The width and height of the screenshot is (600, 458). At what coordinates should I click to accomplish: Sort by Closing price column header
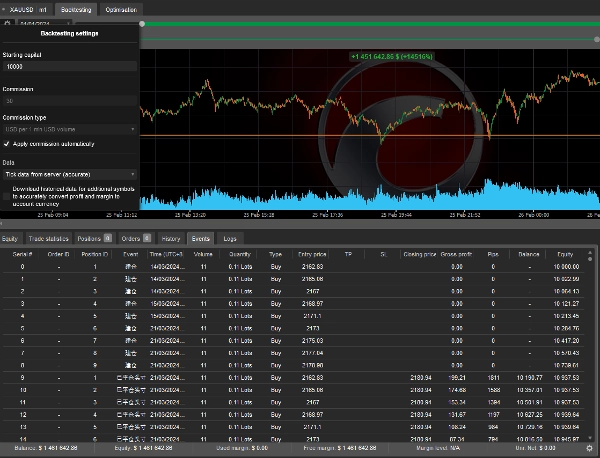click(420, 254)
